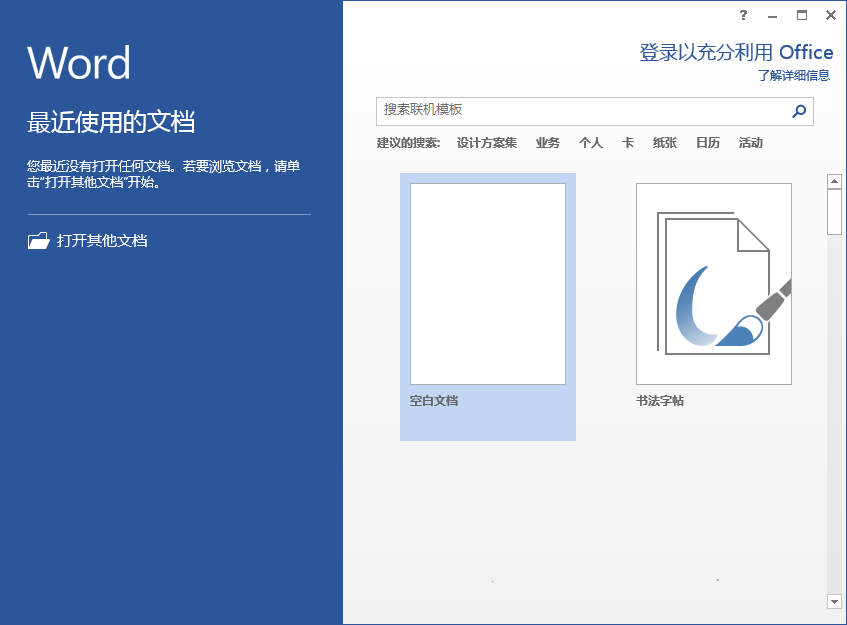Screen dimensions: 847x625
Task: Click the template list scroll up arrow
Action: tap(835, 182)
